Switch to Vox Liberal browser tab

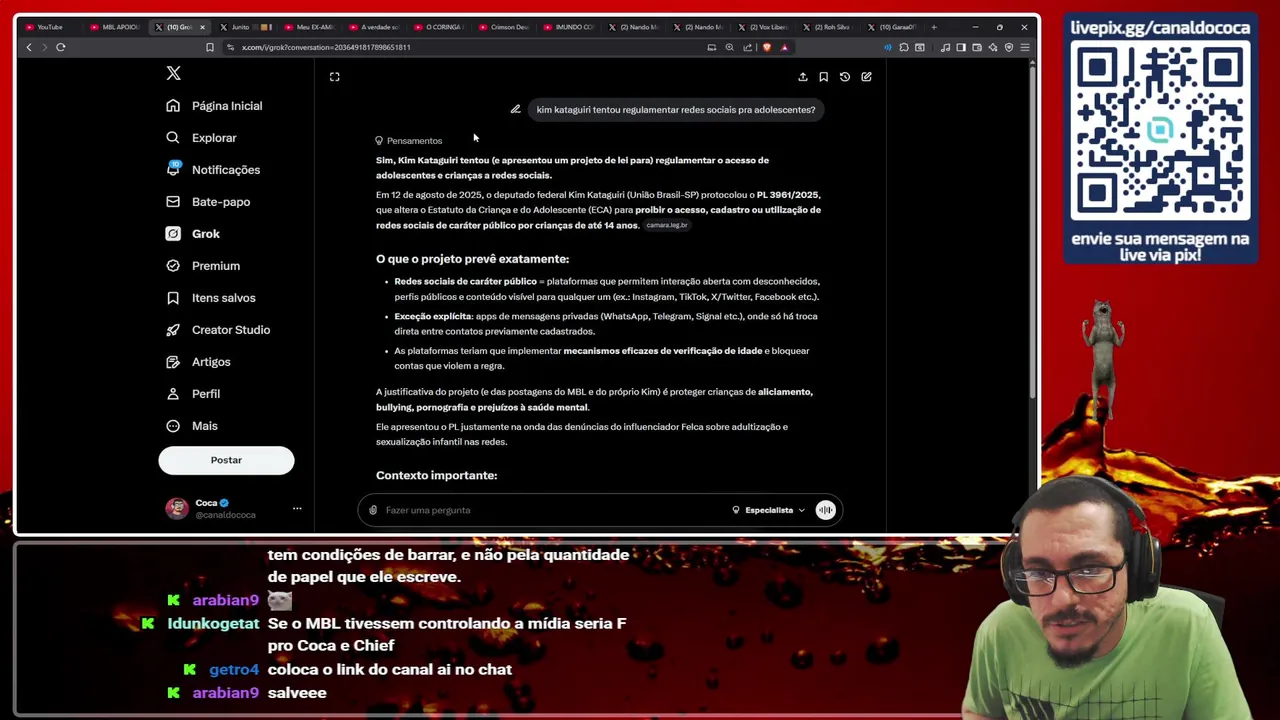click(x=765, y=27)
